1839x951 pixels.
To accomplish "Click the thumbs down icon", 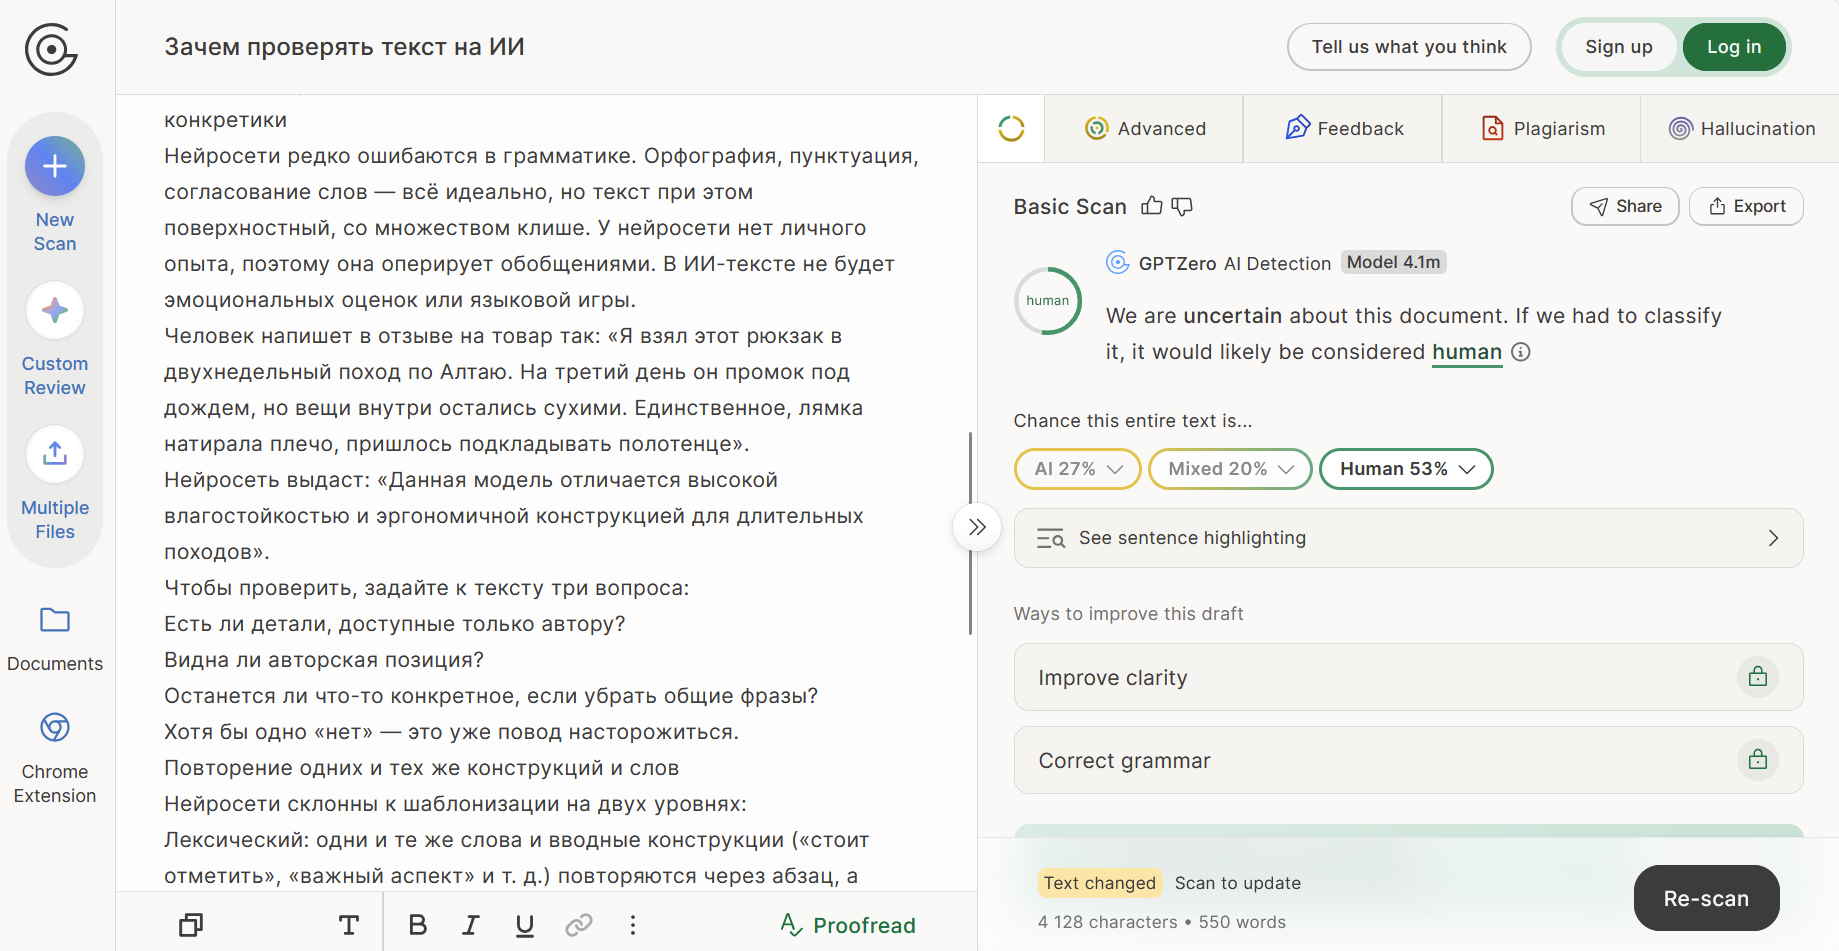I will click(1182, 206).
